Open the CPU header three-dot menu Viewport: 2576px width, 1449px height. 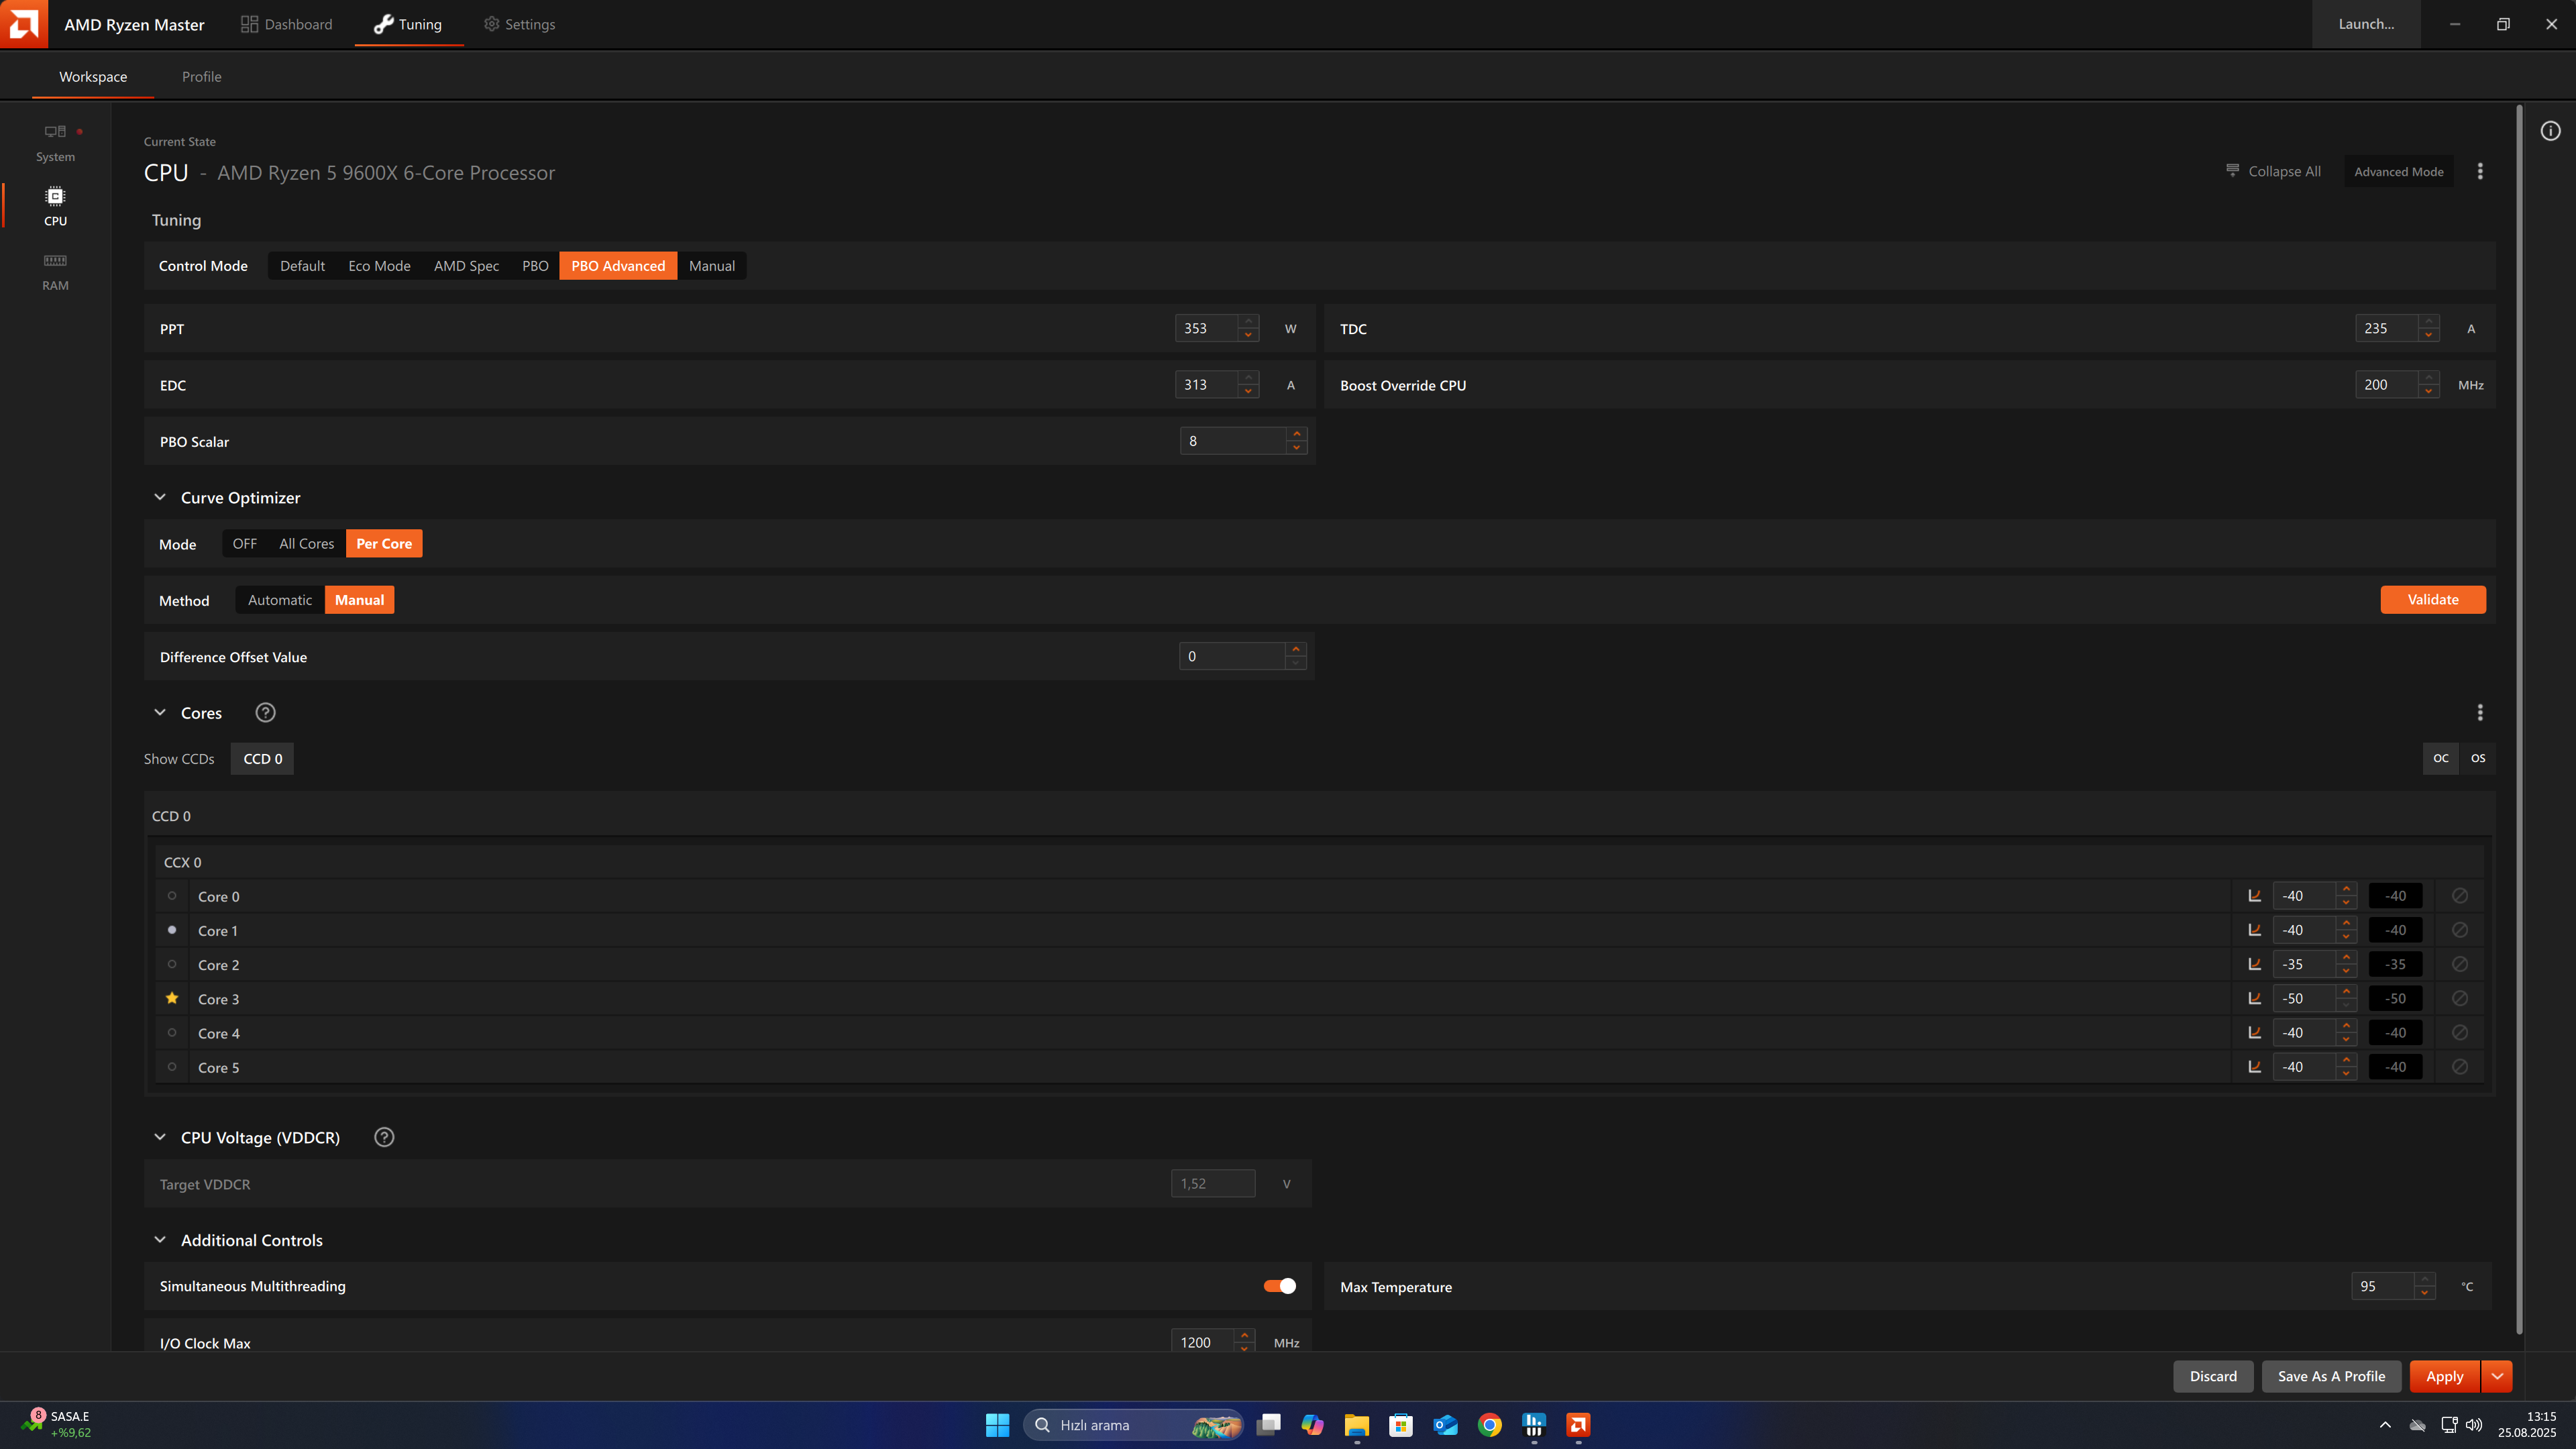click(2480, 172)
